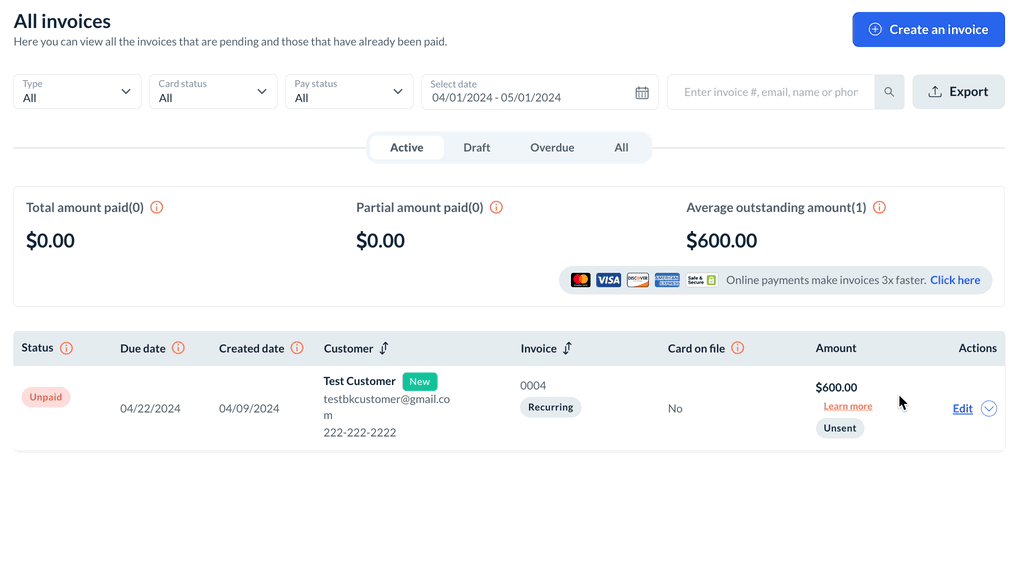1020x564 pixels.
Task: Click info icon beside Total amount paid
Action: click(x=157, y=208)
